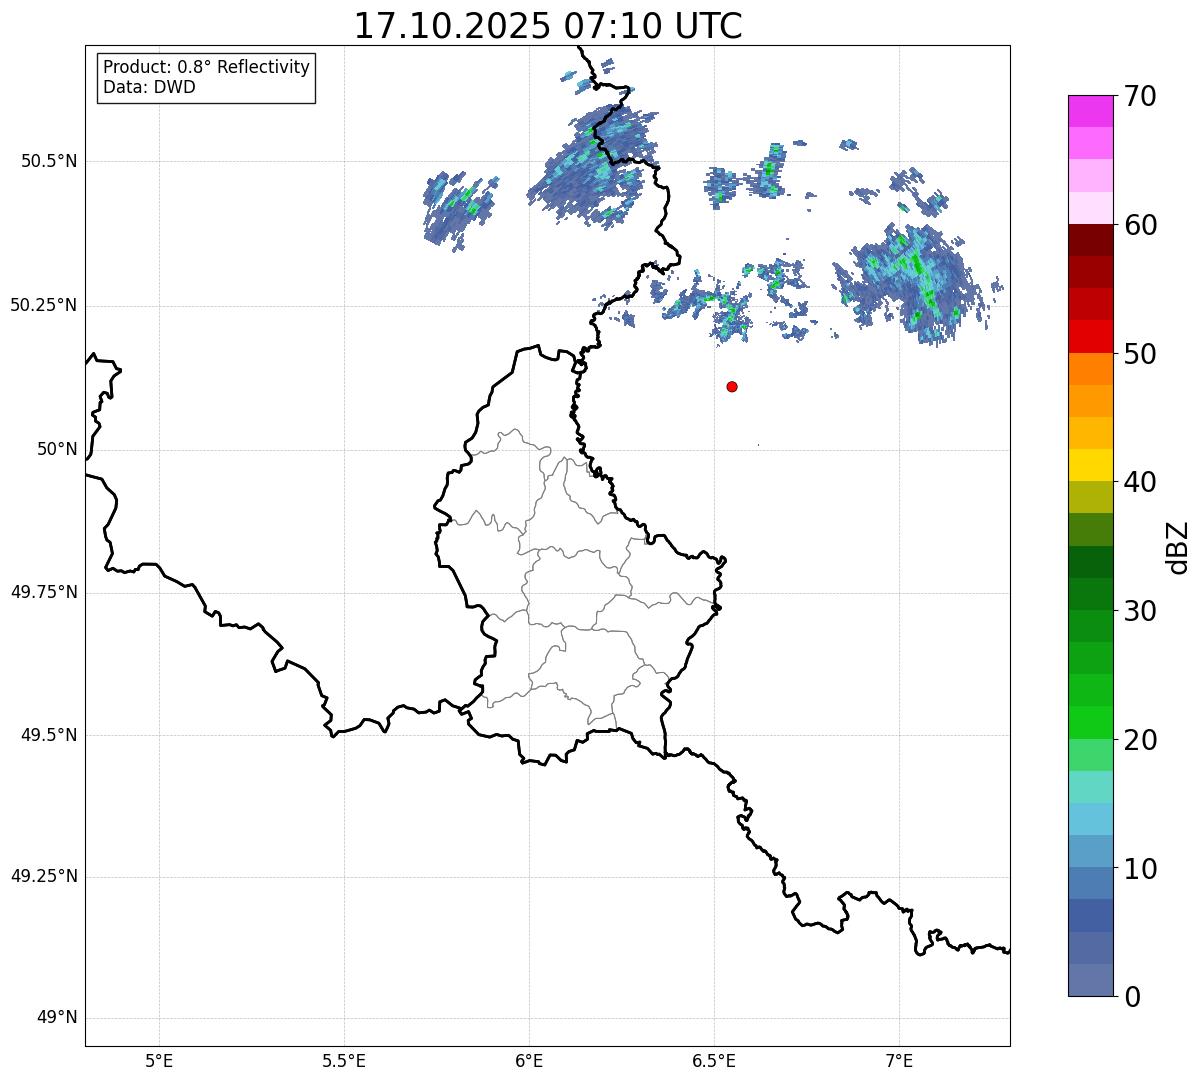The height and width of the screenshot is (1081, 1202).
Task: Click the magenta top colorbar swatch
Action: click(x=1091, y=111)
